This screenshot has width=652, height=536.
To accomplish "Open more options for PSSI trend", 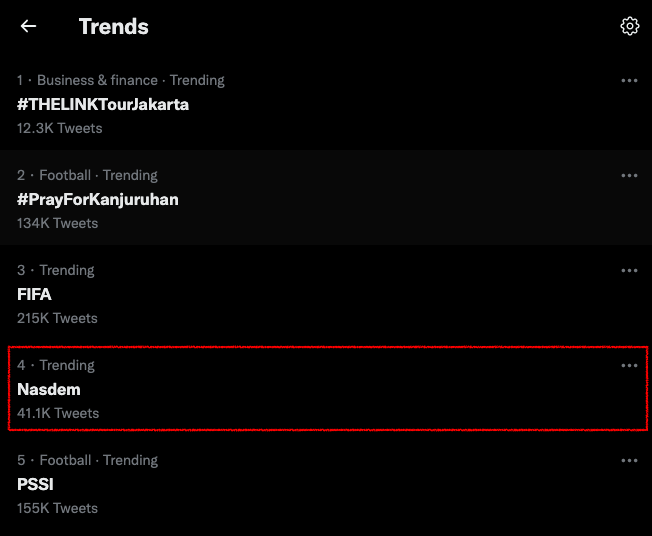I will 629,460.
